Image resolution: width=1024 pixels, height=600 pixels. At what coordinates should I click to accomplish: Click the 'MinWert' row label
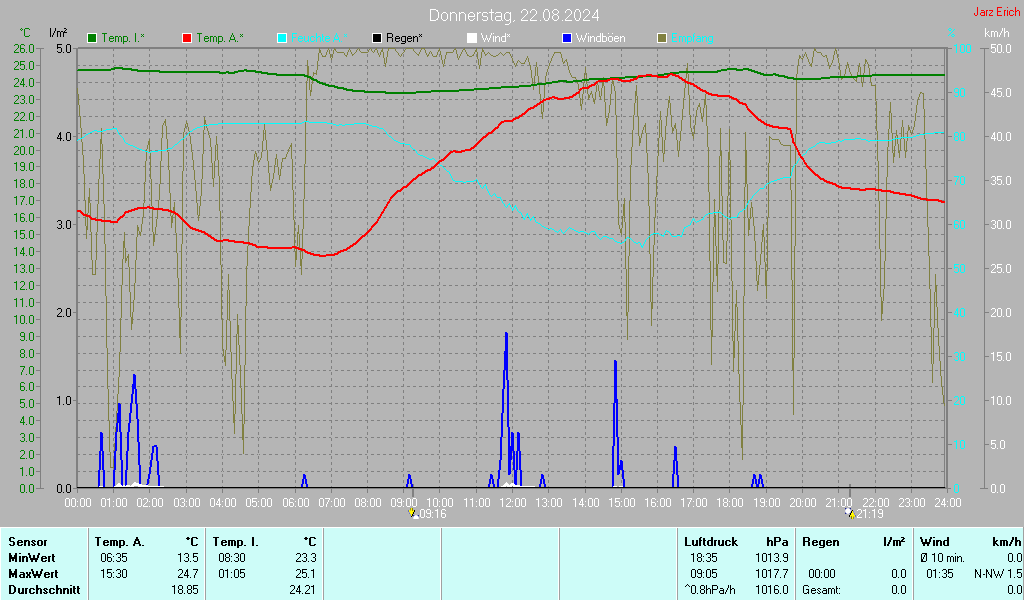(31, 558)
